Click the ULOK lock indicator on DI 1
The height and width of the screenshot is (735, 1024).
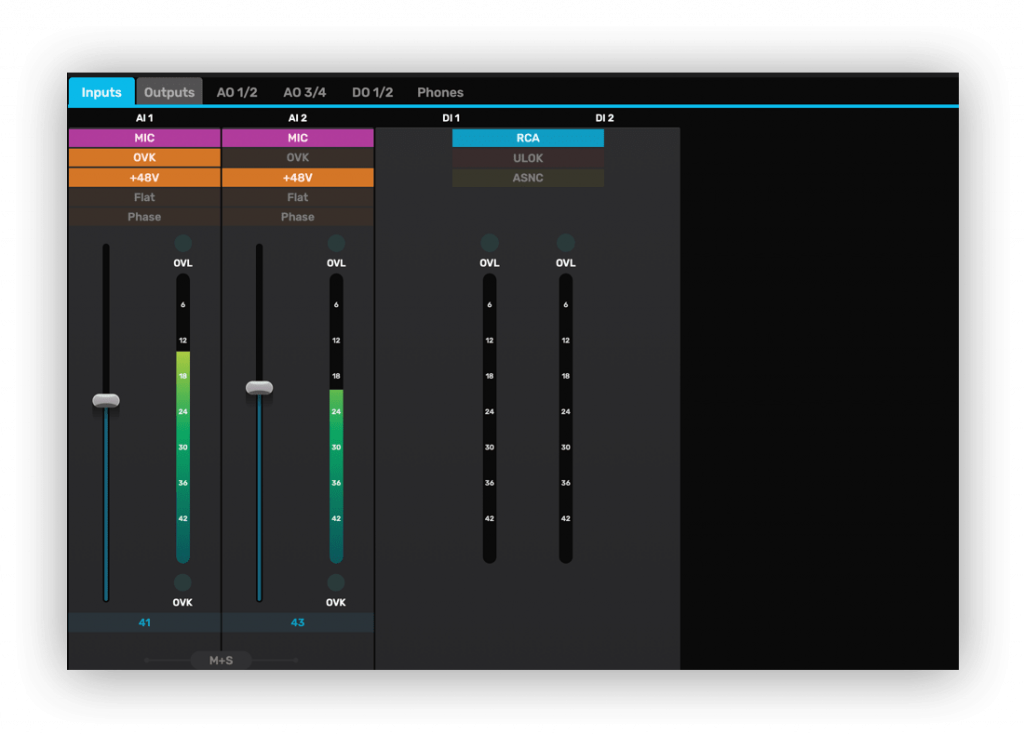(528, 158)
